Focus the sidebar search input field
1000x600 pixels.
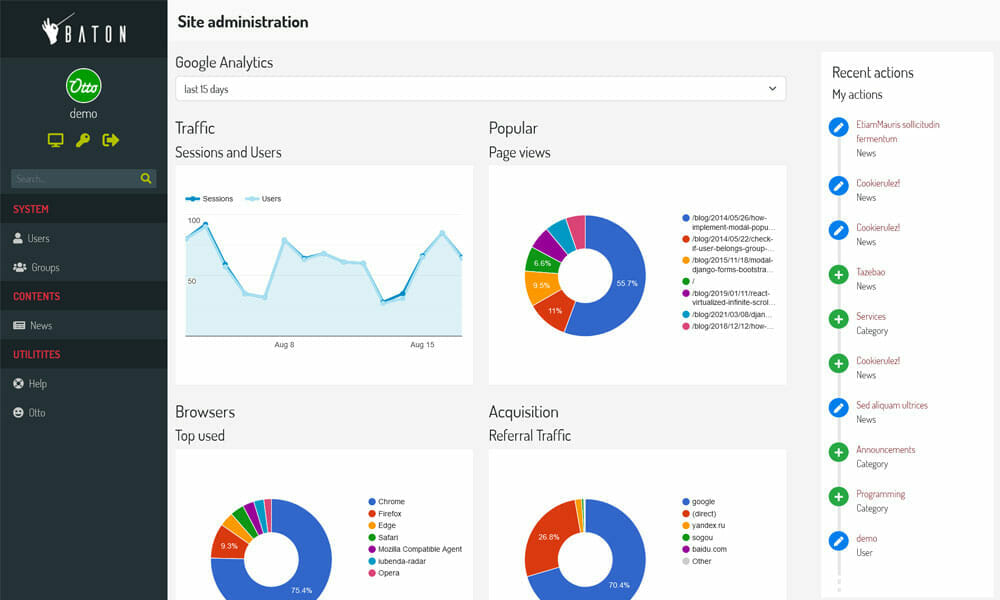74,179
